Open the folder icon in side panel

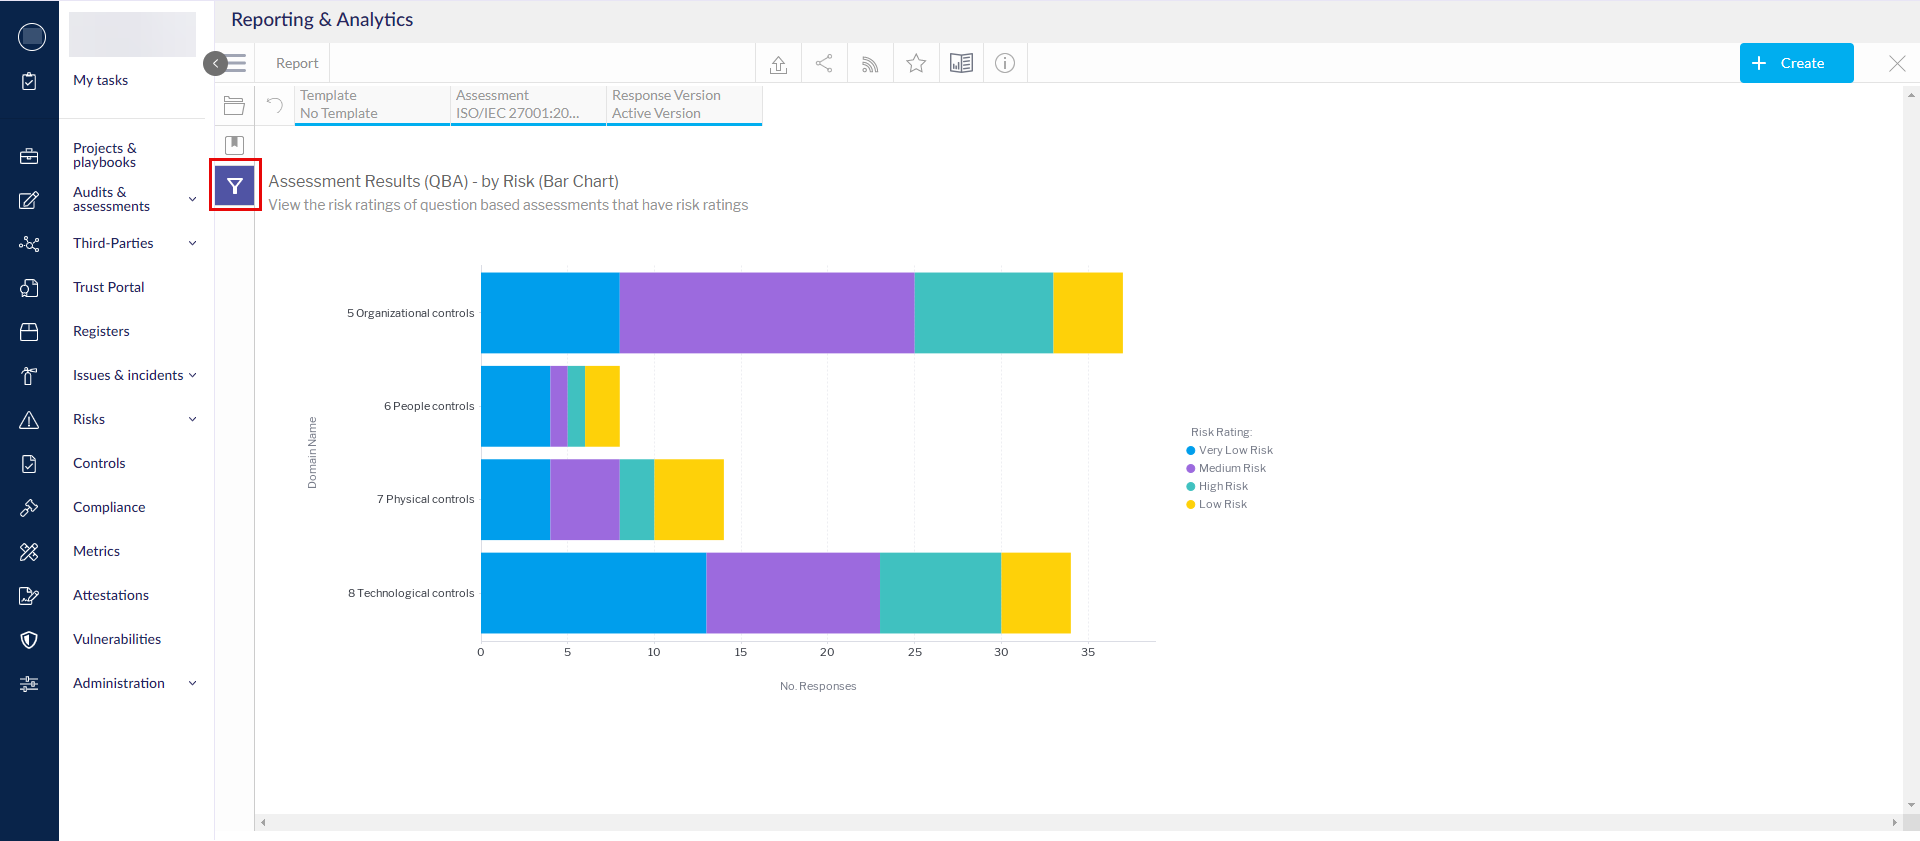pos(235,106)
